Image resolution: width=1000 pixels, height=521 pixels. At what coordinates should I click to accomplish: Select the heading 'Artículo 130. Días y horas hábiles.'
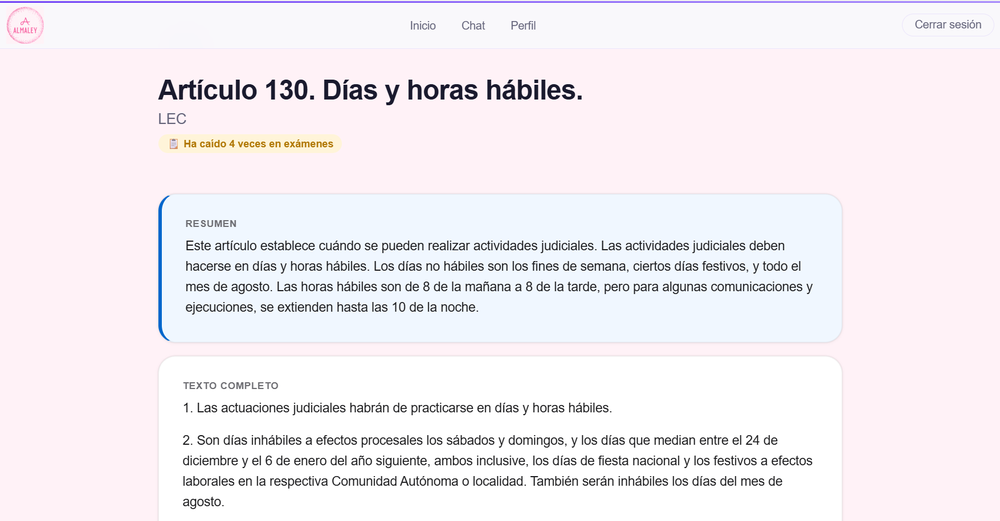371,90
